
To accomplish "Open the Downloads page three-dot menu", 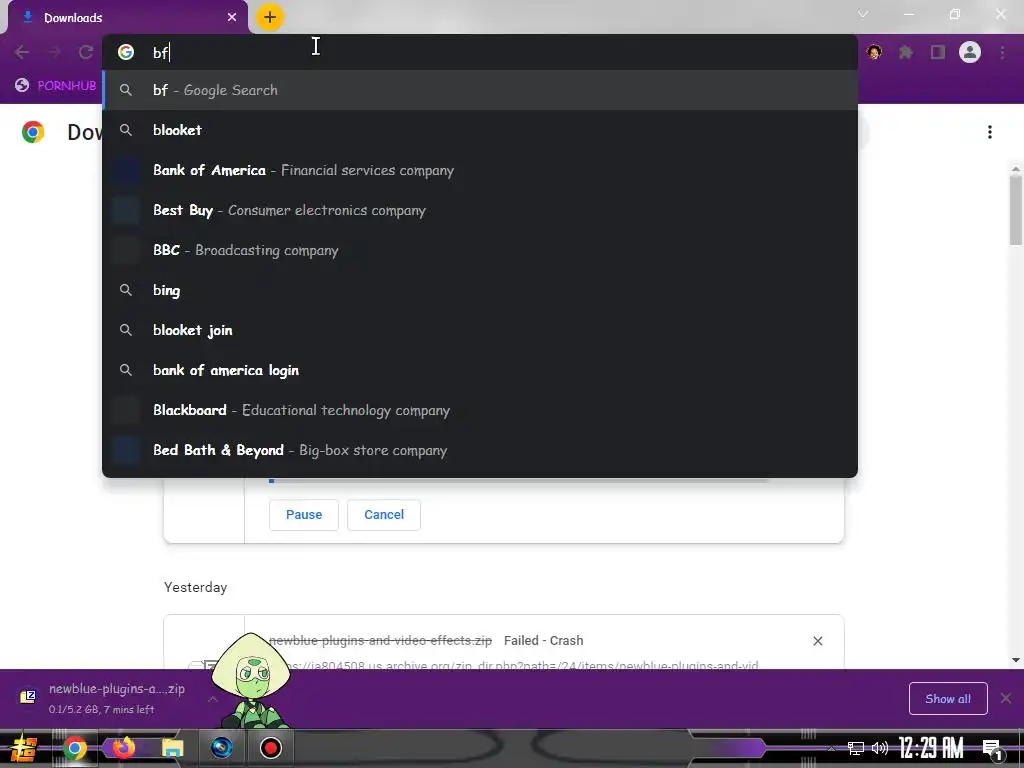I will pos(990,133).
